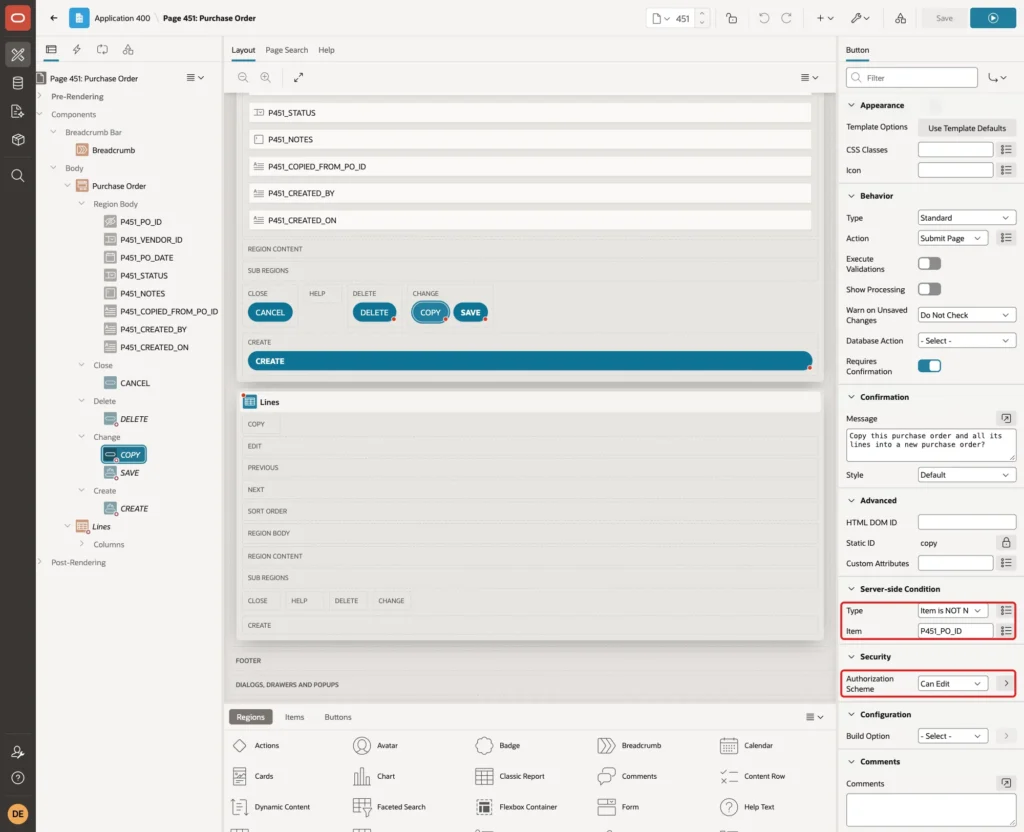
Task: Open Action dropdown showing Submit Page
Action: [952, 238]
